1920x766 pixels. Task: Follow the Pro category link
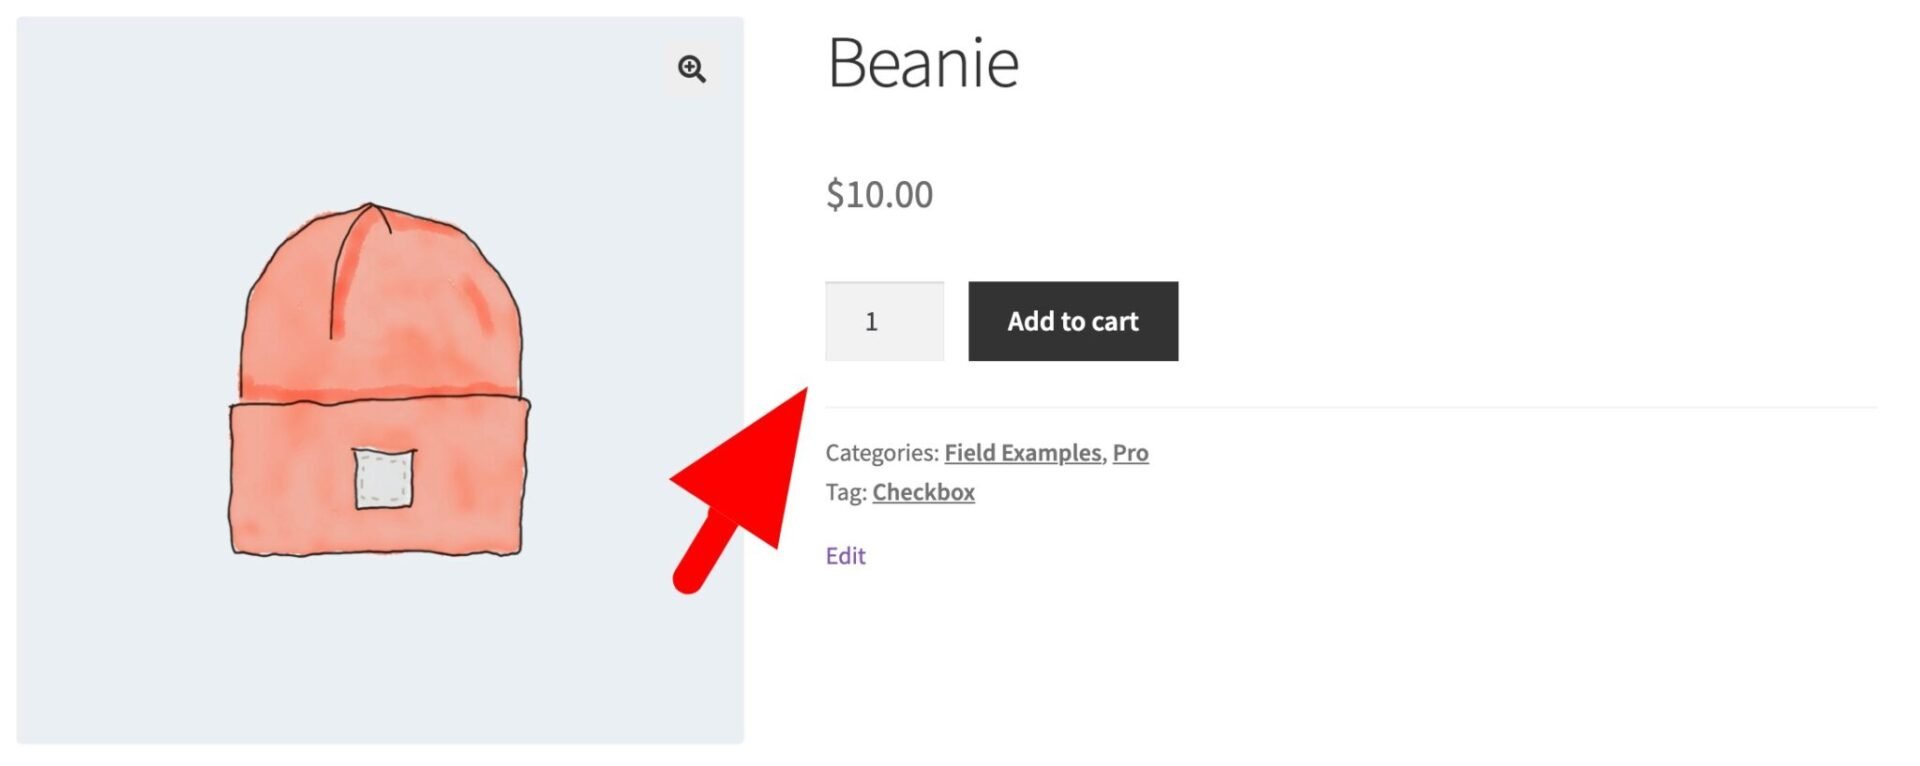(1130, 453)
